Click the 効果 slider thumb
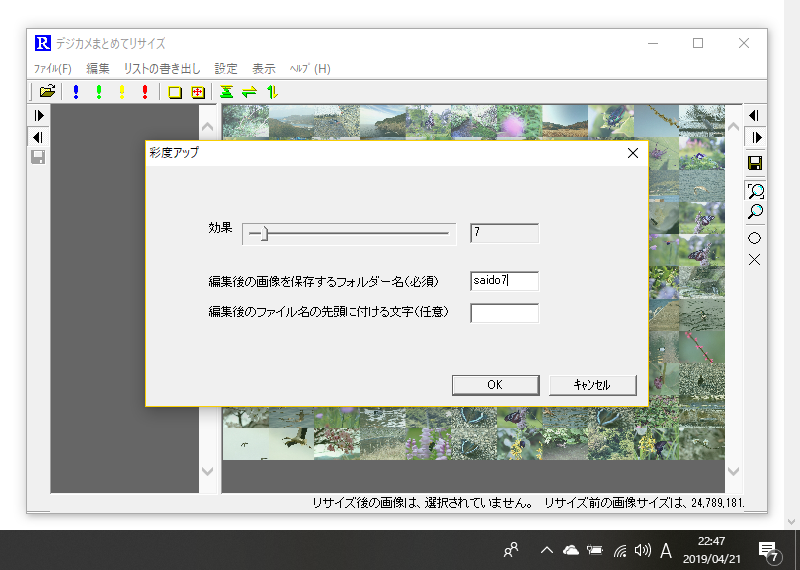This screenshot has width=800, height=570. click(x=264, y=234)
